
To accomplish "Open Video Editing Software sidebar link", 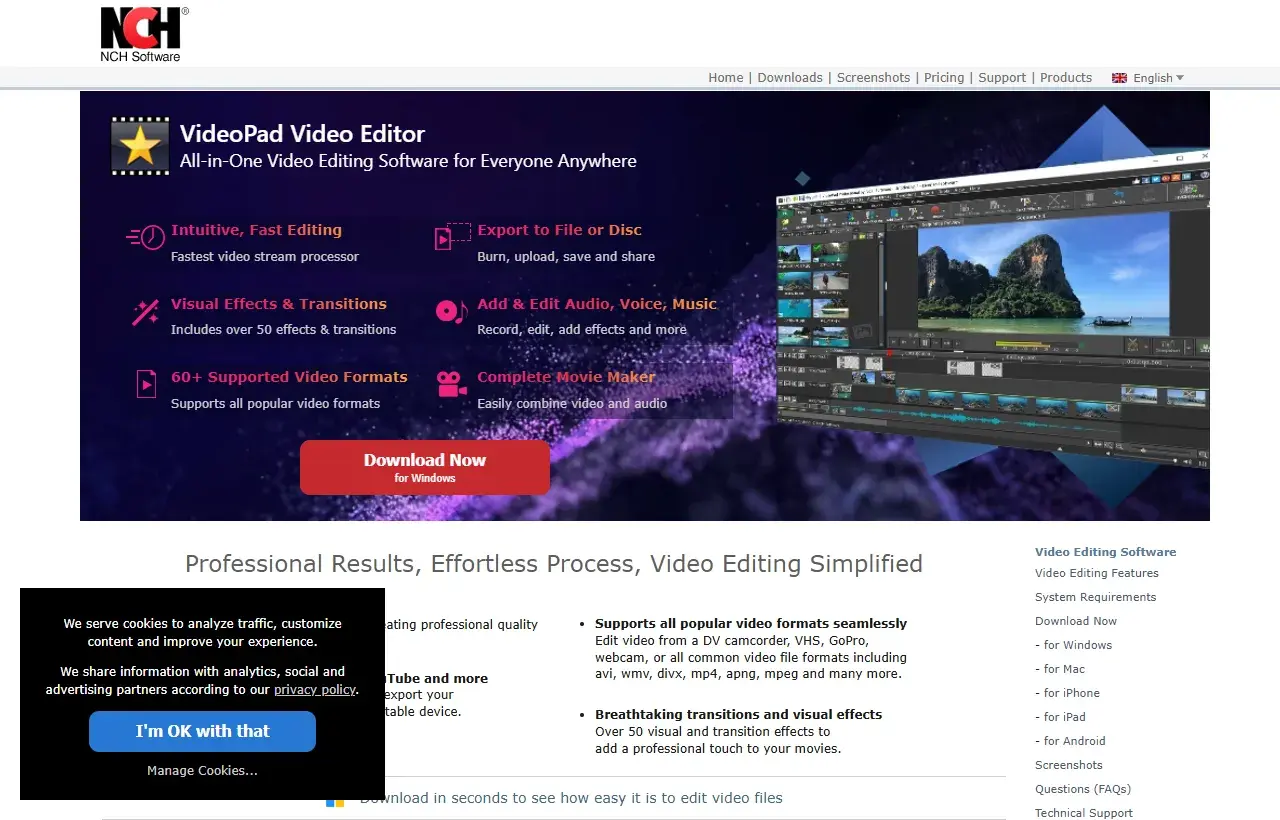I will click(1105, 552).
